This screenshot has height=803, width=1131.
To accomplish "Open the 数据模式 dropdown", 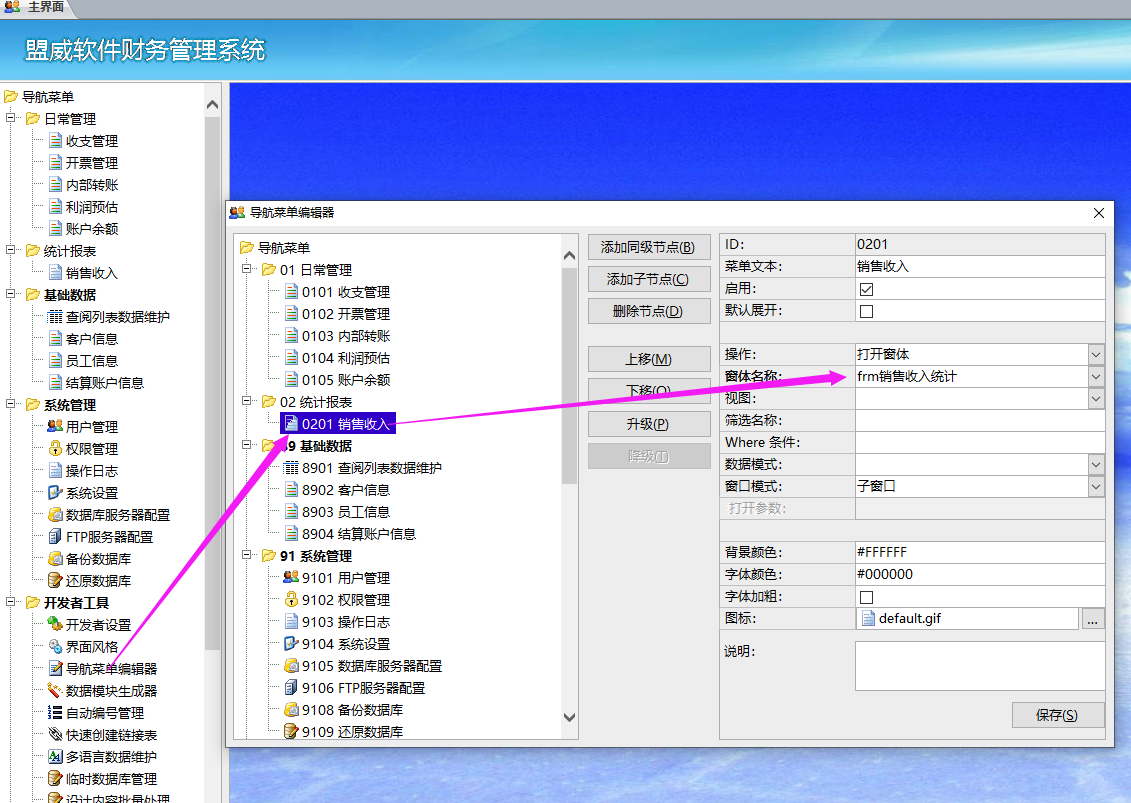I will (1096, 465).
